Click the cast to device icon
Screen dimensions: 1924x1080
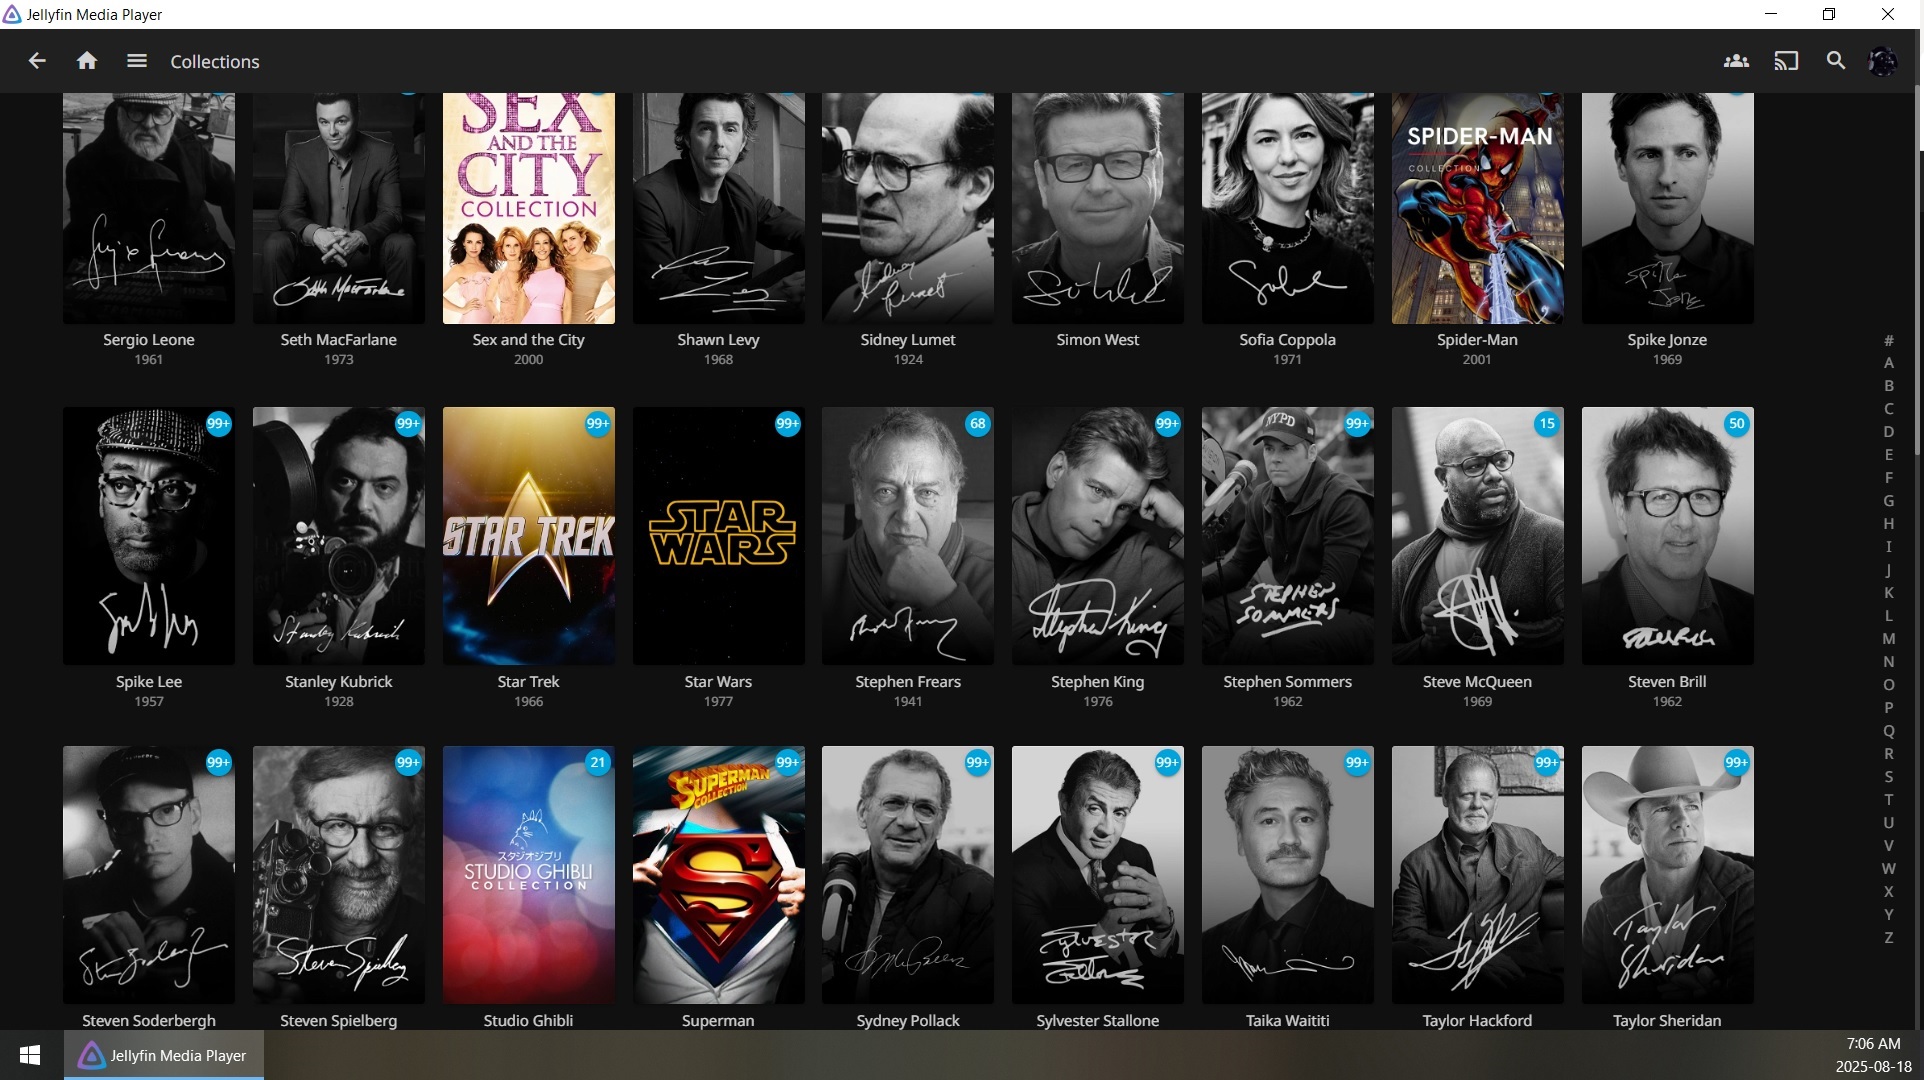pos(1786,61)
